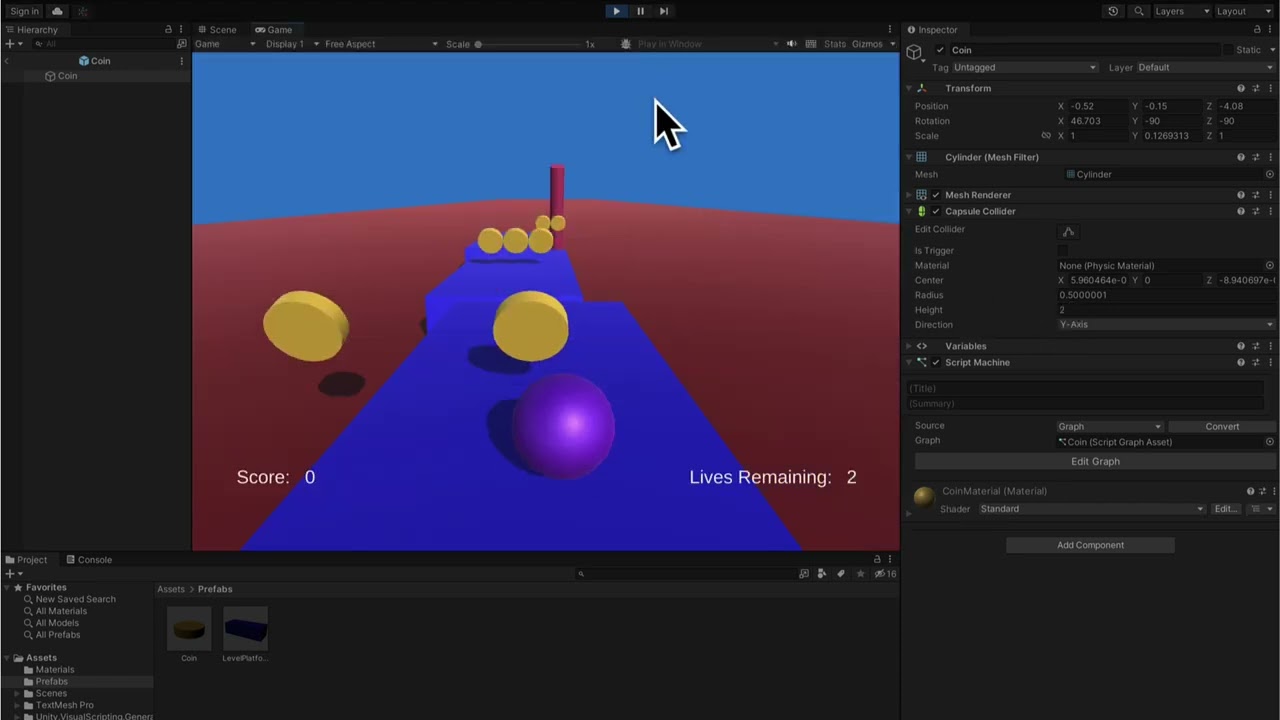Screen dimensions: 1280x720
Task: Open Capsule Collider help icon
Action: pyautogui.click(x=1241, y=211)
